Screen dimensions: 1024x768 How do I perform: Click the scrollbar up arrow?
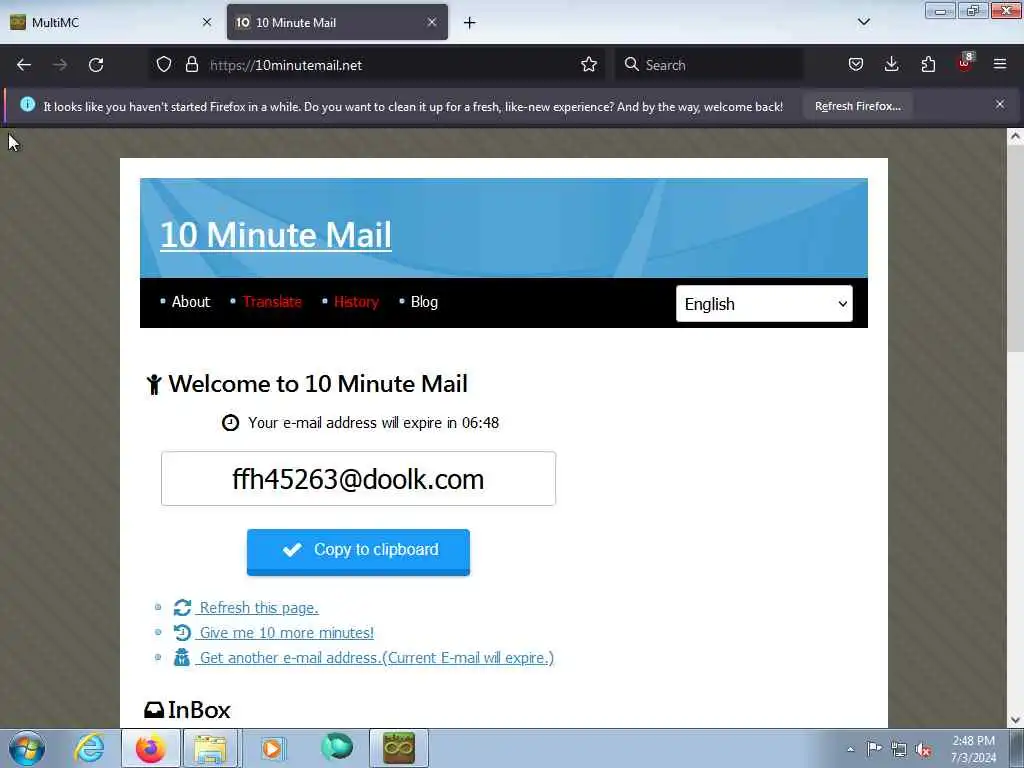point(1015,136)
